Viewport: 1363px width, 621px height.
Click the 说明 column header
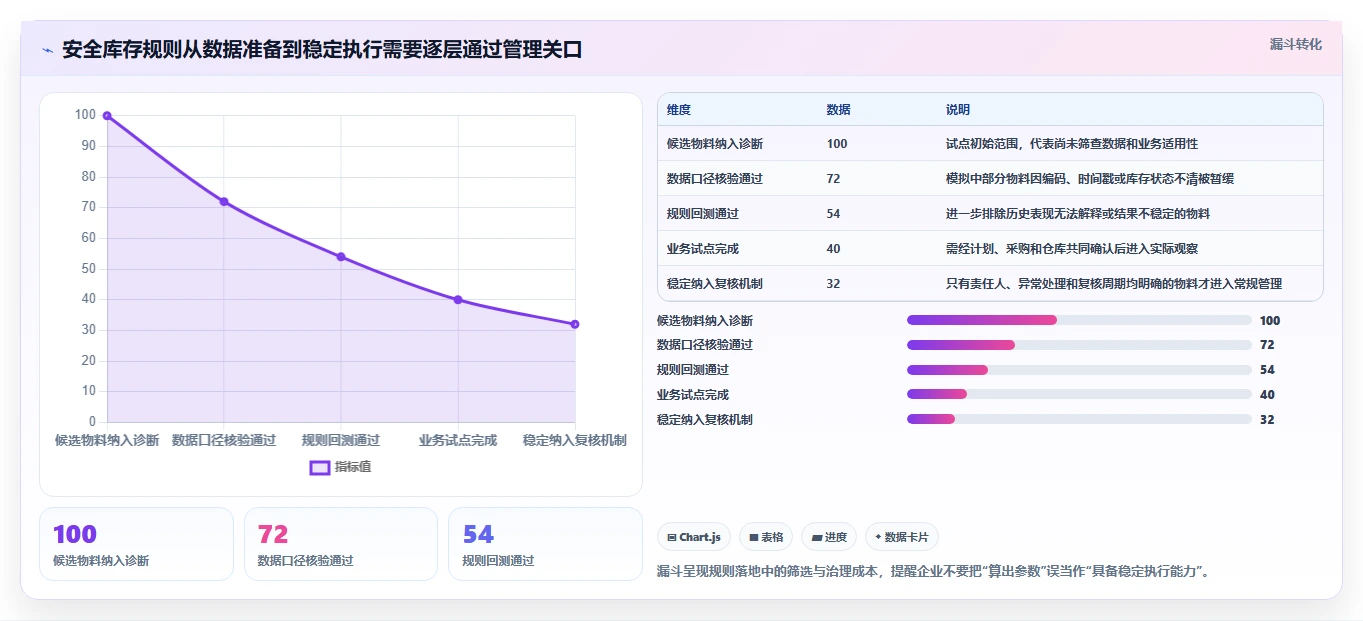(x=958, y=110)
